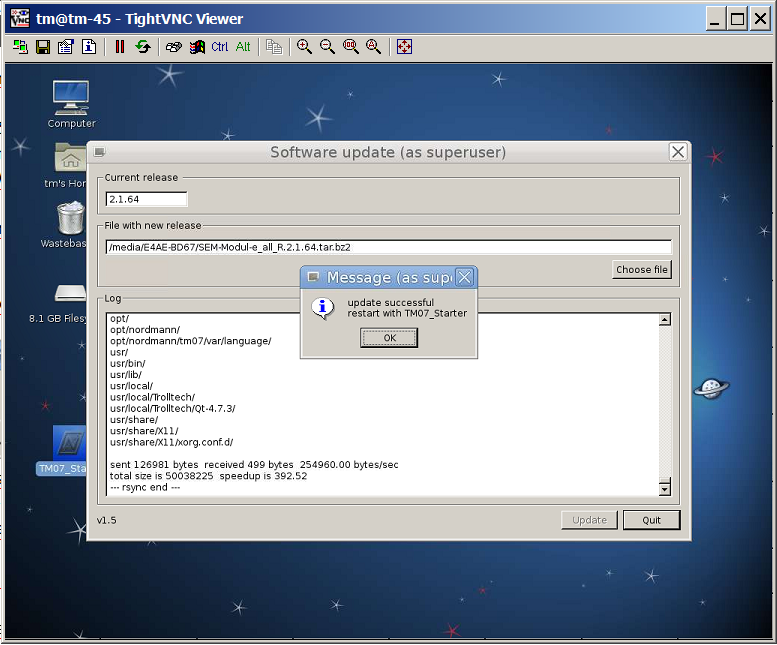Click log line 'opt/nordmann/tm07/var/language/'
Screen dimensions: 777x645
(190, 341)
